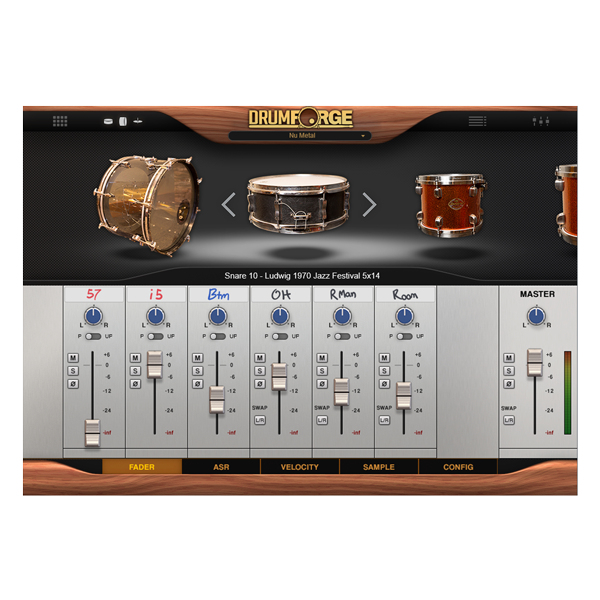Viewport: 600px width, 600px height.
Task: Invert phase on the 57 channel
Action: tap(73, 384)
